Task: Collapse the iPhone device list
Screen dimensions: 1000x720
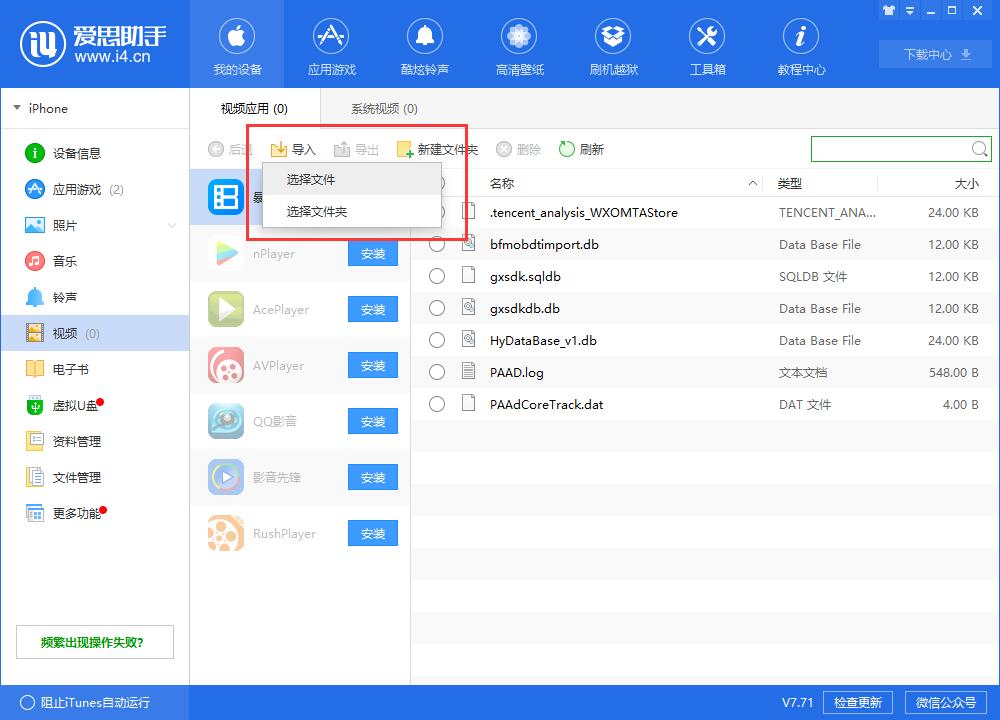Action: tap(17, 108)
